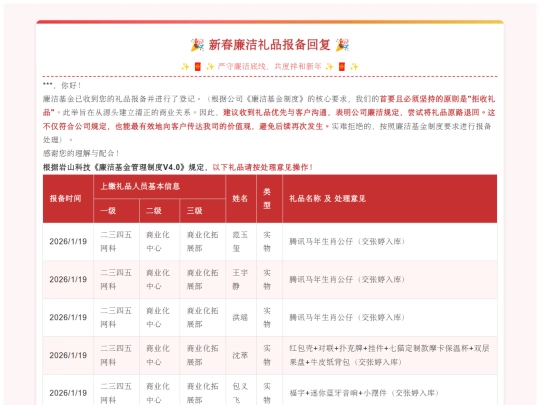Click the bold text 根据岩山科技《廉洁基金管理制度V4.0》规定

(x=123, y=167)
